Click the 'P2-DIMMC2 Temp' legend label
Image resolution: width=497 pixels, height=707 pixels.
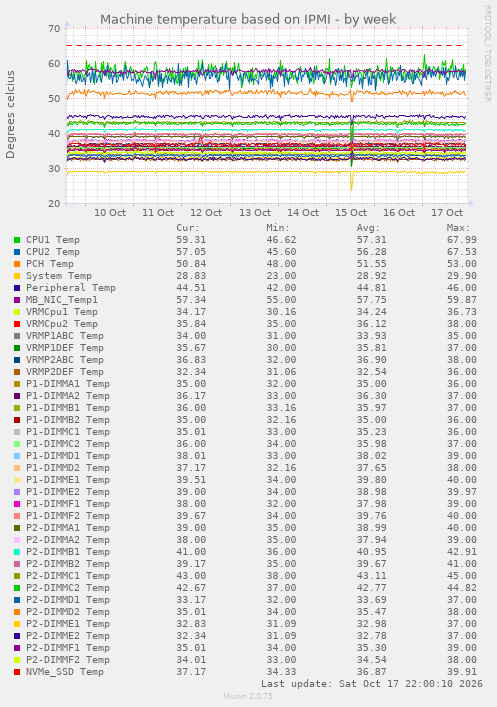click(68, 588)
